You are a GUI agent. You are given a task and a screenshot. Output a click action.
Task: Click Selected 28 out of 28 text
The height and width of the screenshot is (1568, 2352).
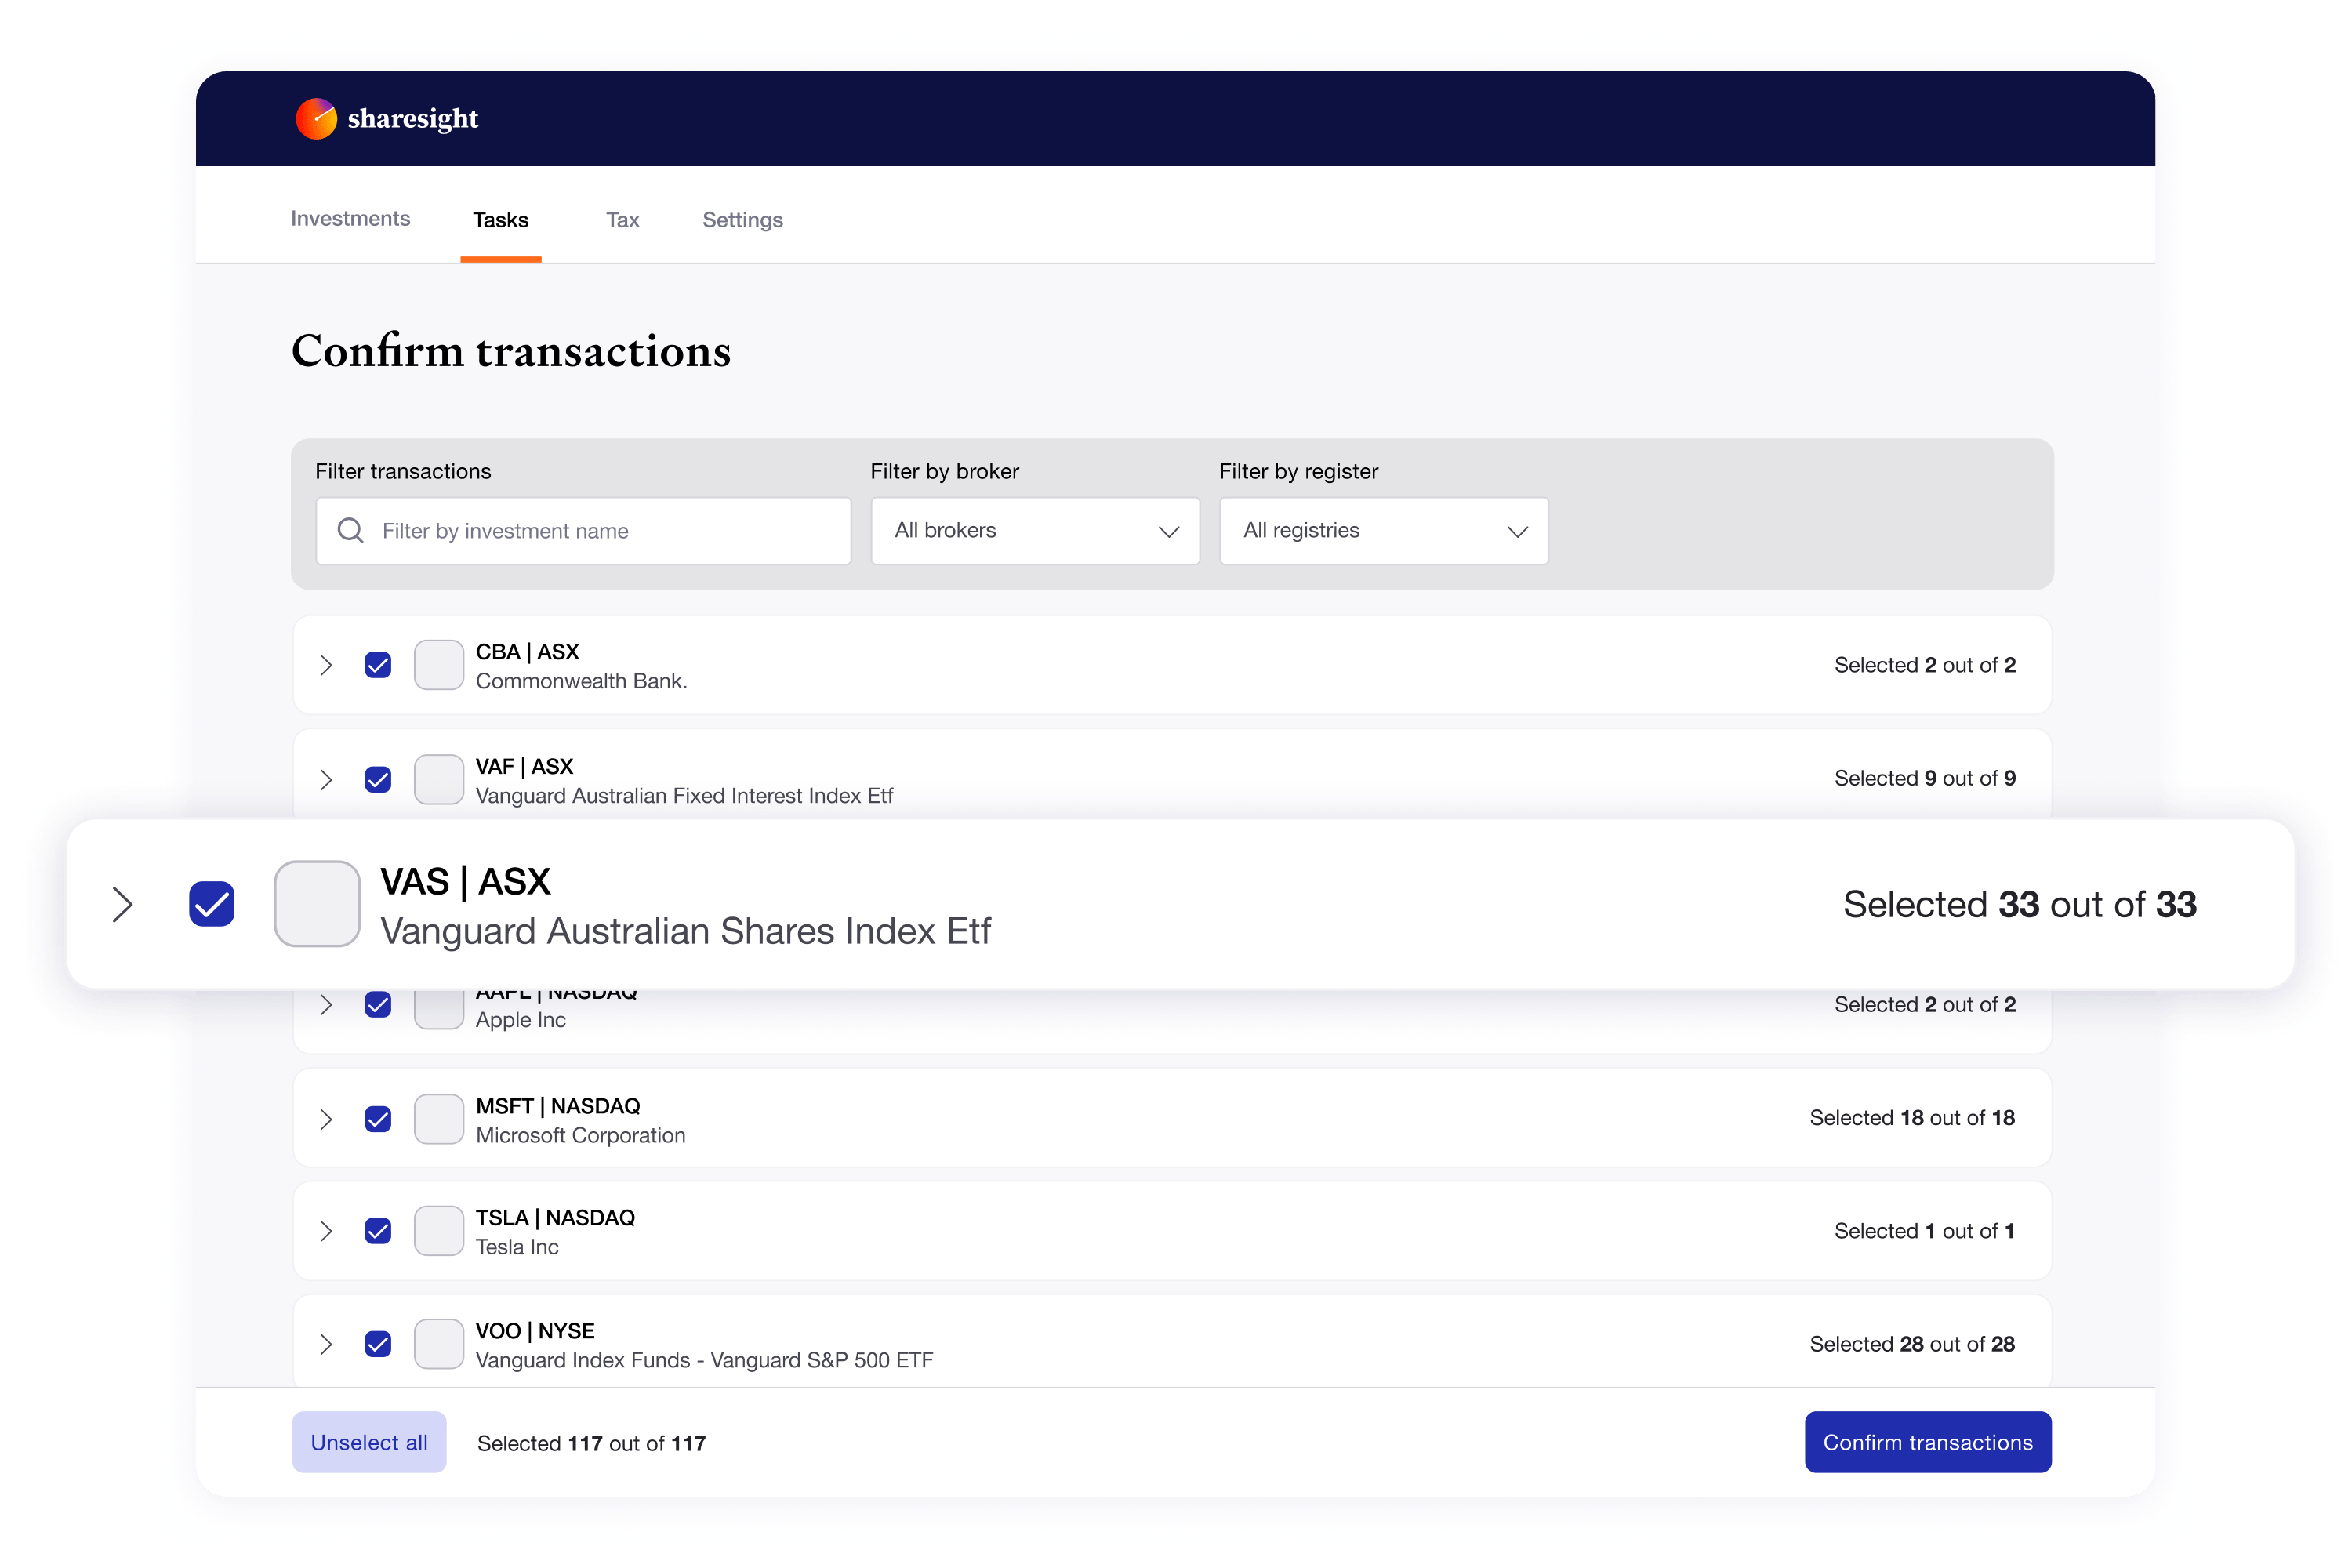pos(1912,1344)
